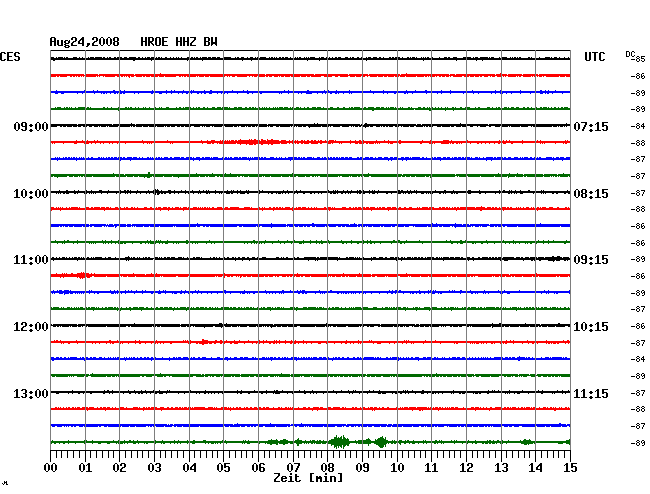The image size is (650, 494).
Task: Click the 10:15 UTC time label
Action: [591, 327]
